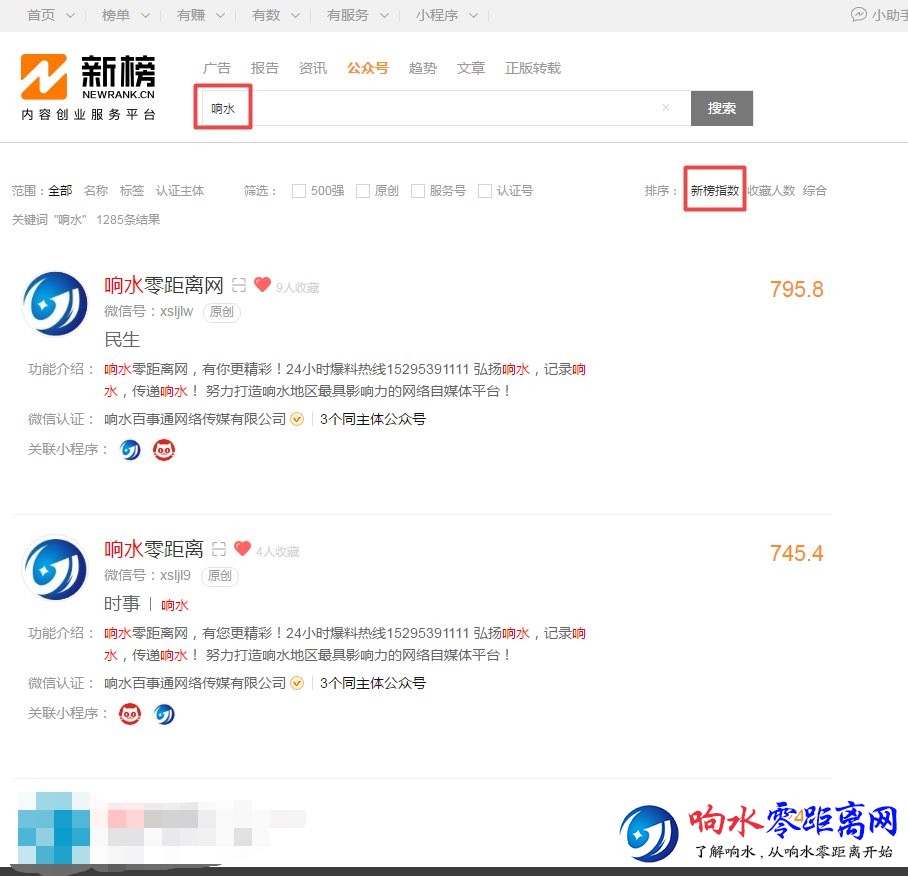
Task: Click the 4人收藏 count
Action: tap(278, 552)
